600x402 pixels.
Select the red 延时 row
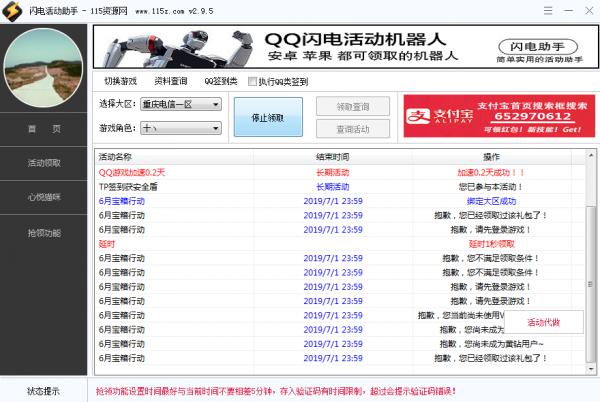pyautogui.click(x=340, y=244)
